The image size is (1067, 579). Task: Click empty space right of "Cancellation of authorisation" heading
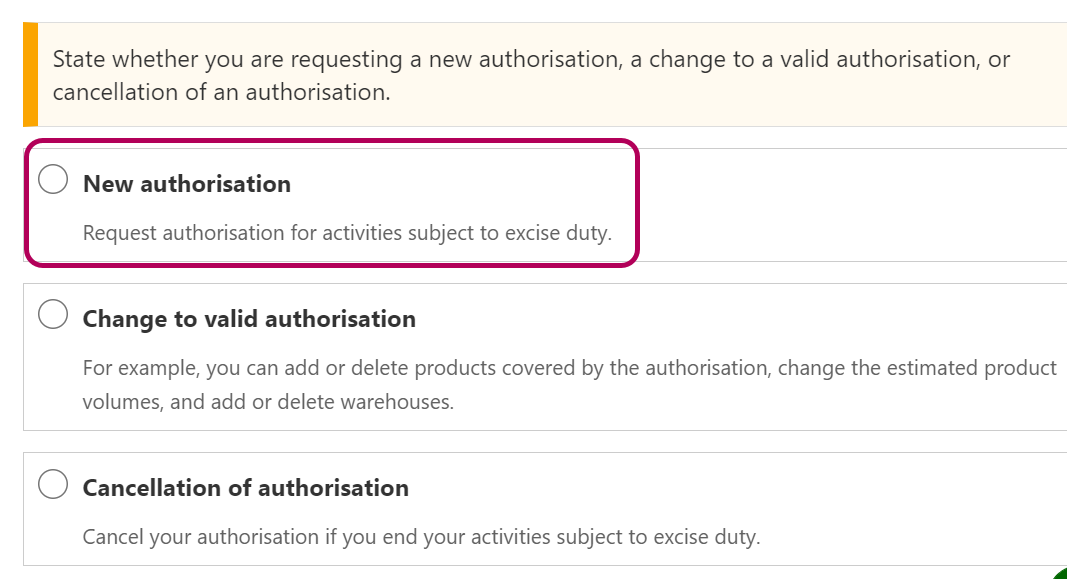[700, 488]
